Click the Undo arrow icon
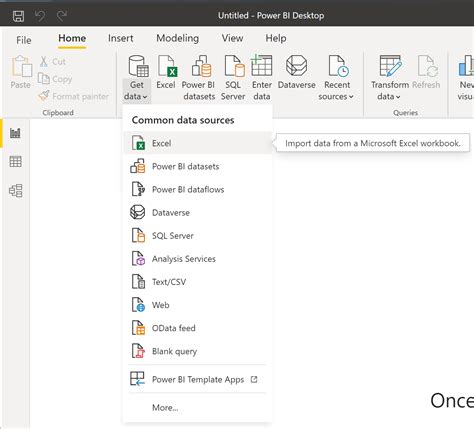Screen dimensions: 474x429 pyautogui.click(x=40, y=16)
